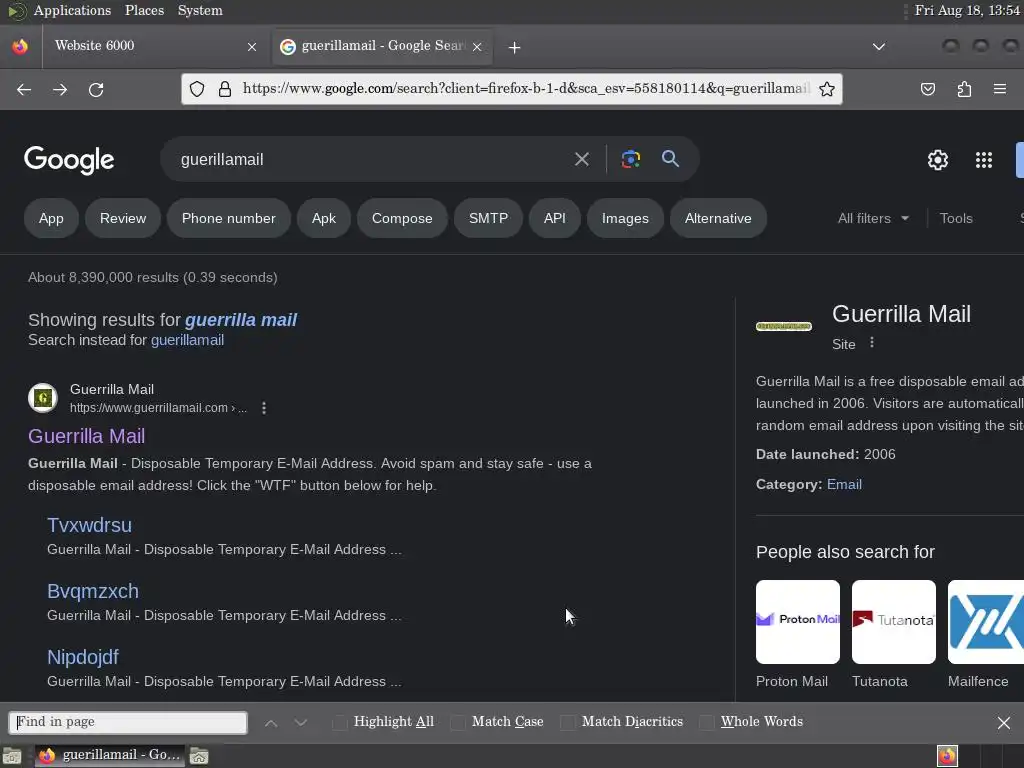1024x768 pixels.
Task: Open the file manager icon in bottom panel
Action: pyautogui.click(x=199, y=756)
